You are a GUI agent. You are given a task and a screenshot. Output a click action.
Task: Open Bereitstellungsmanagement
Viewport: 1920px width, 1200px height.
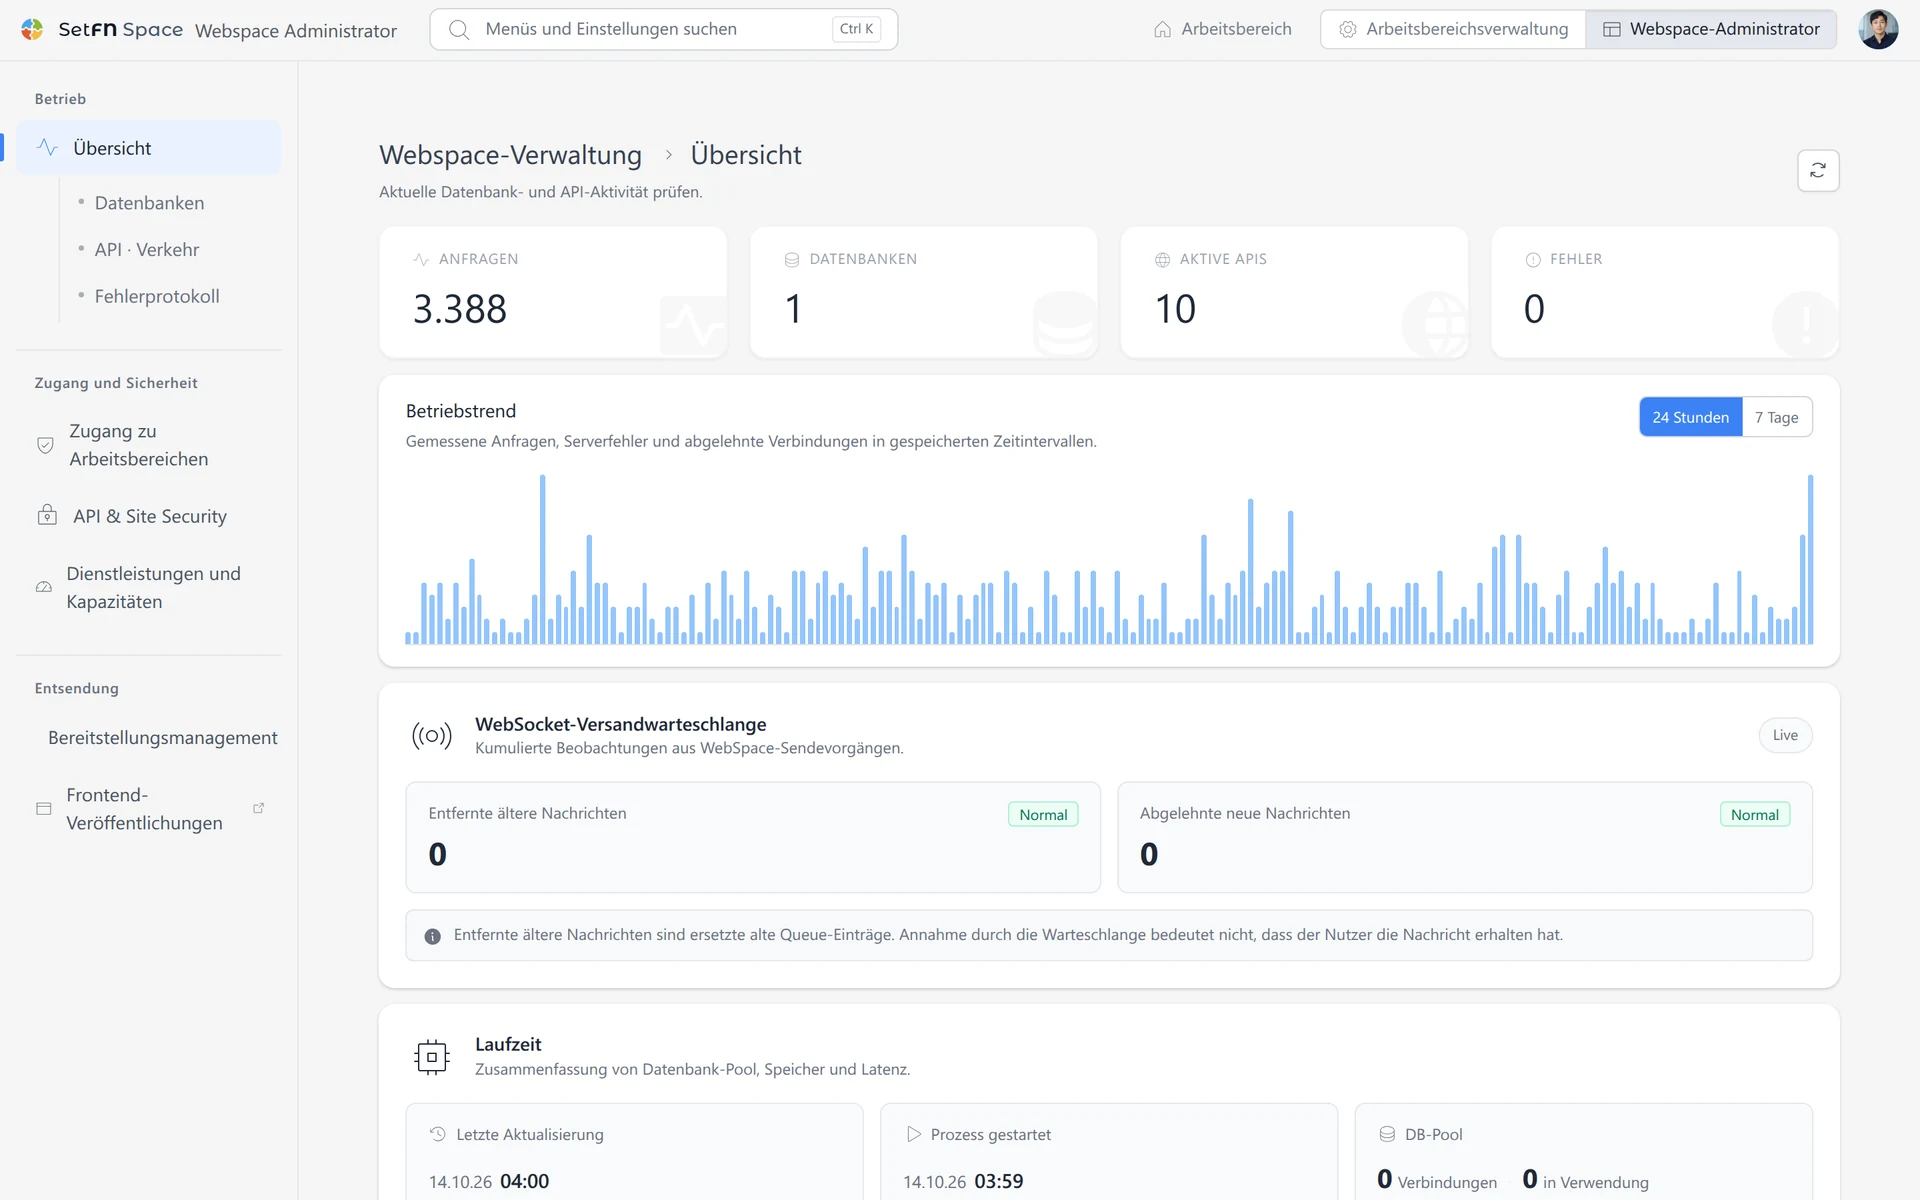(x=149, y=737)
